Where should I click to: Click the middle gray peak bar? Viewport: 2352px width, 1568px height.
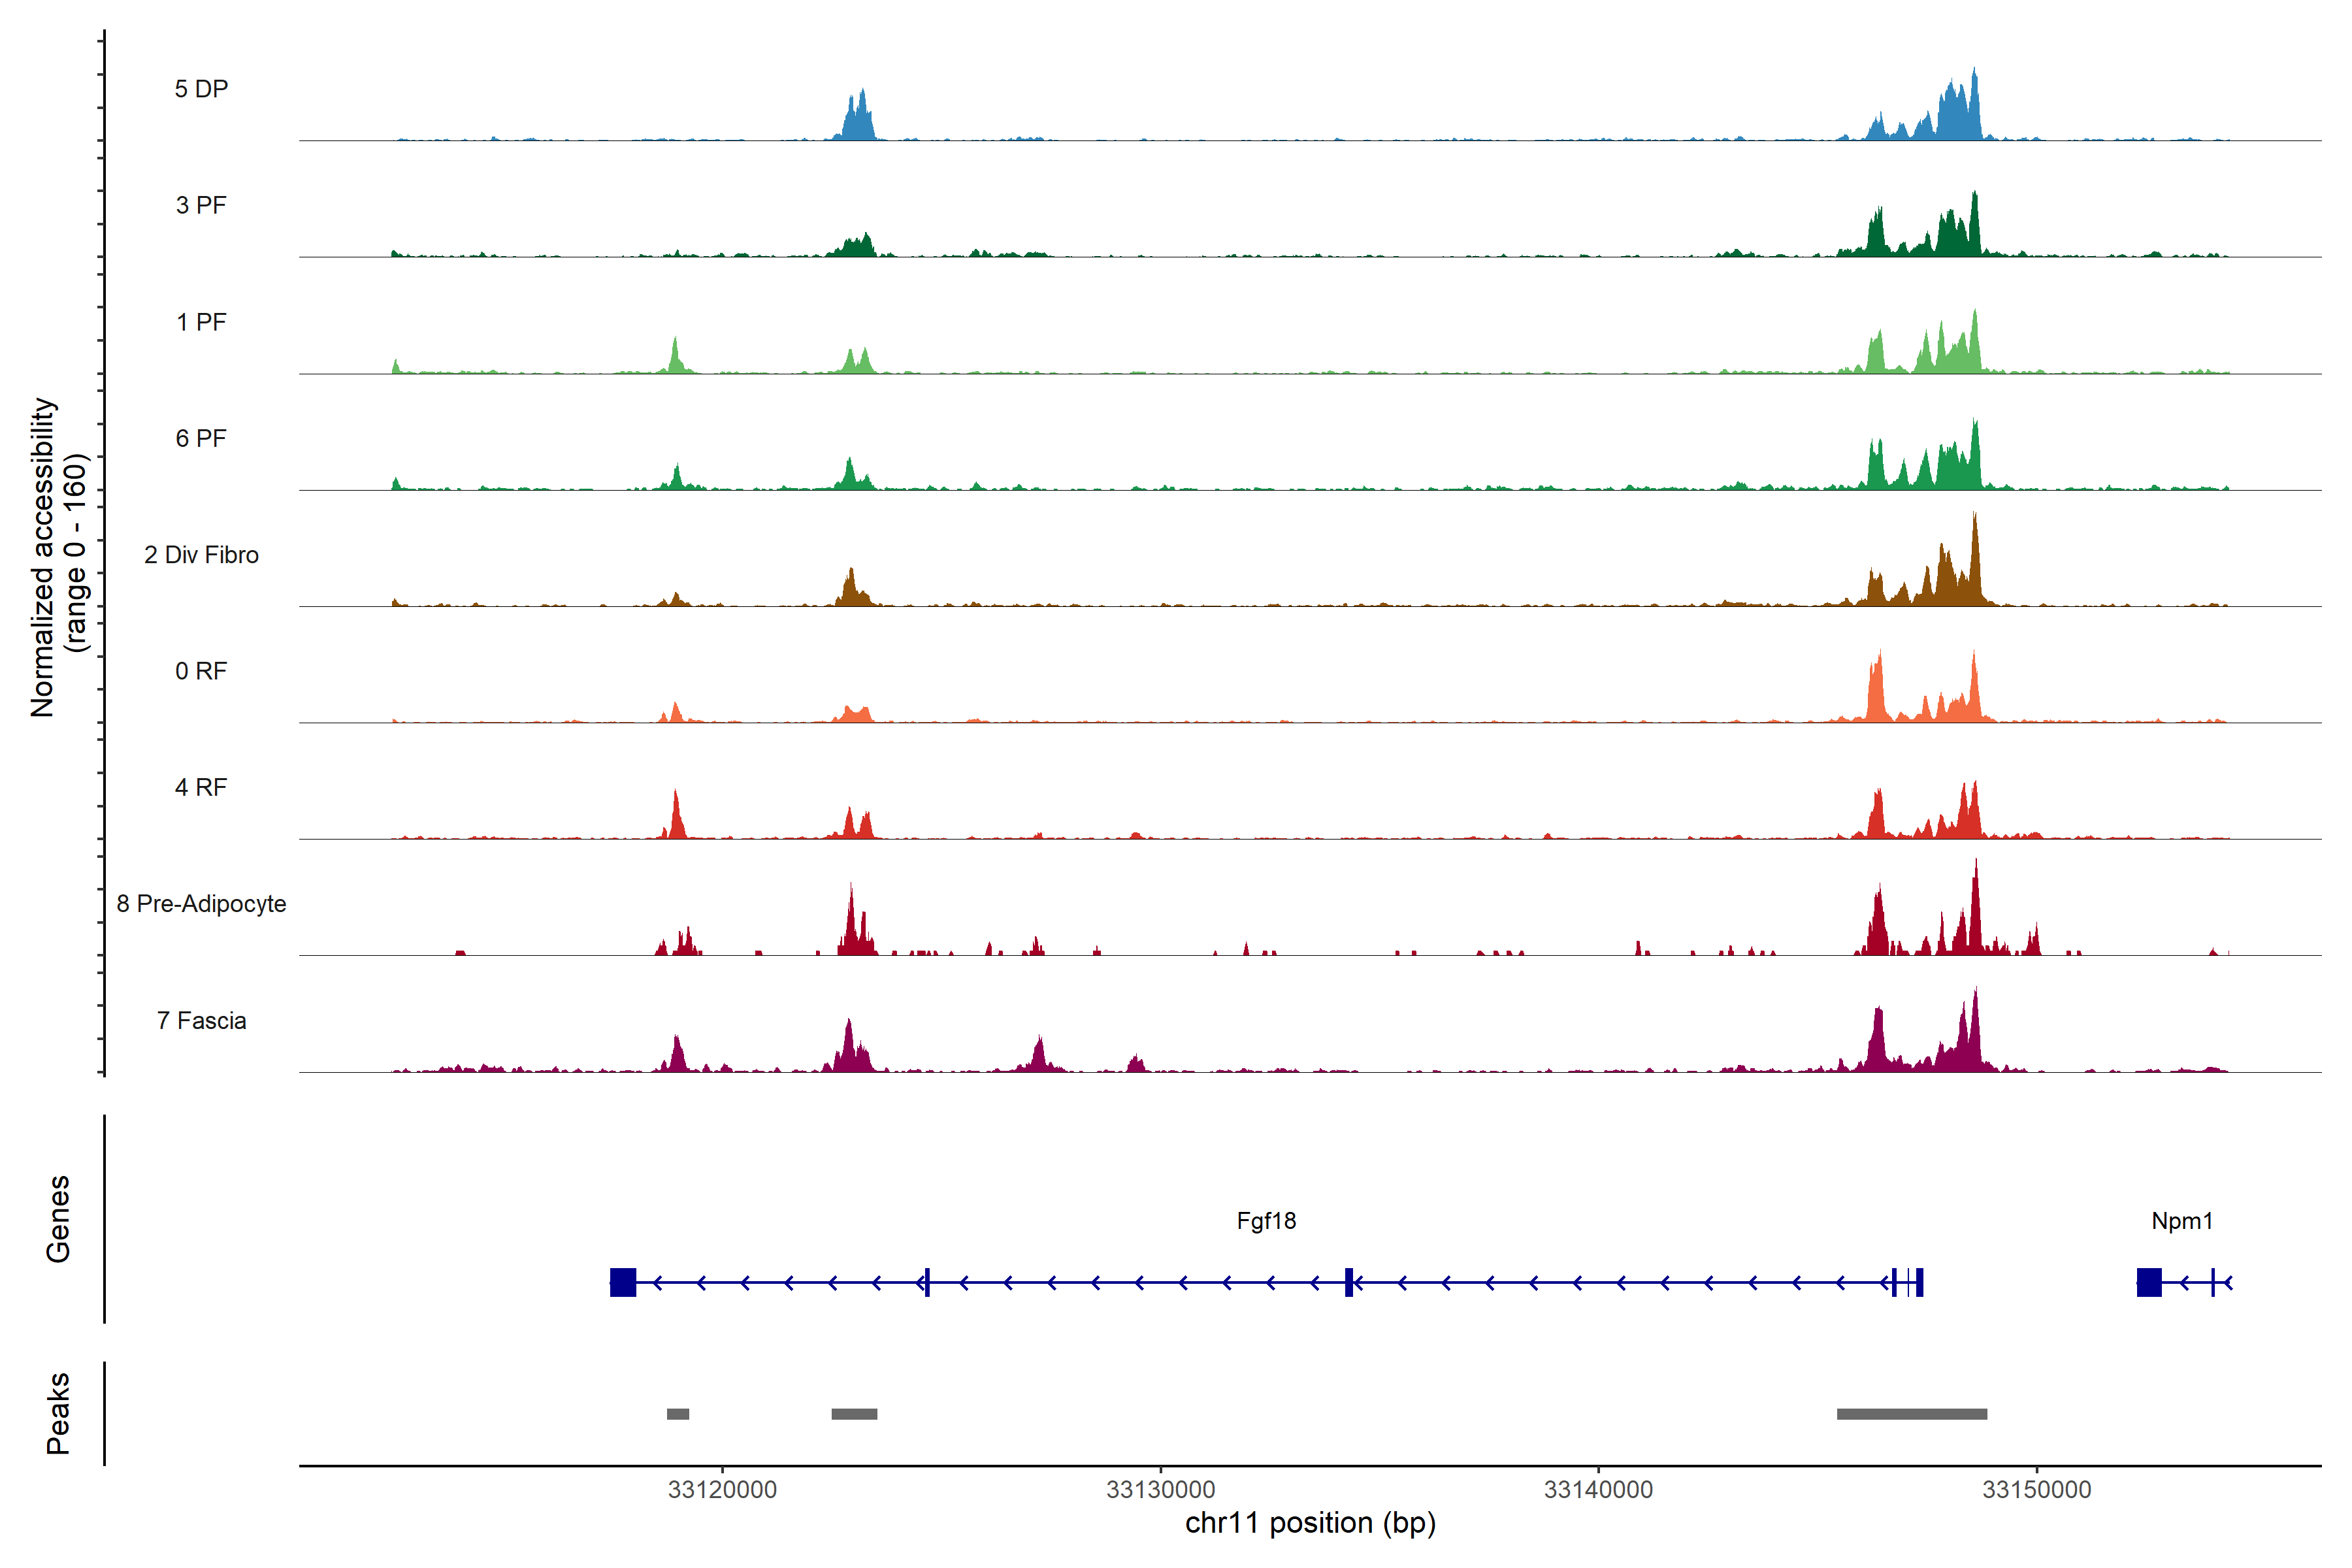(854, 1414)
